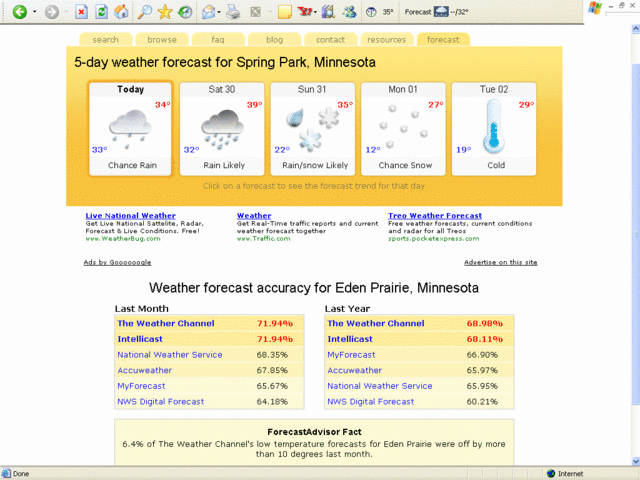The height and width of the screenshot is (480, 640).
Task: Open Intellicast in Last Year table
Action: 350,339
